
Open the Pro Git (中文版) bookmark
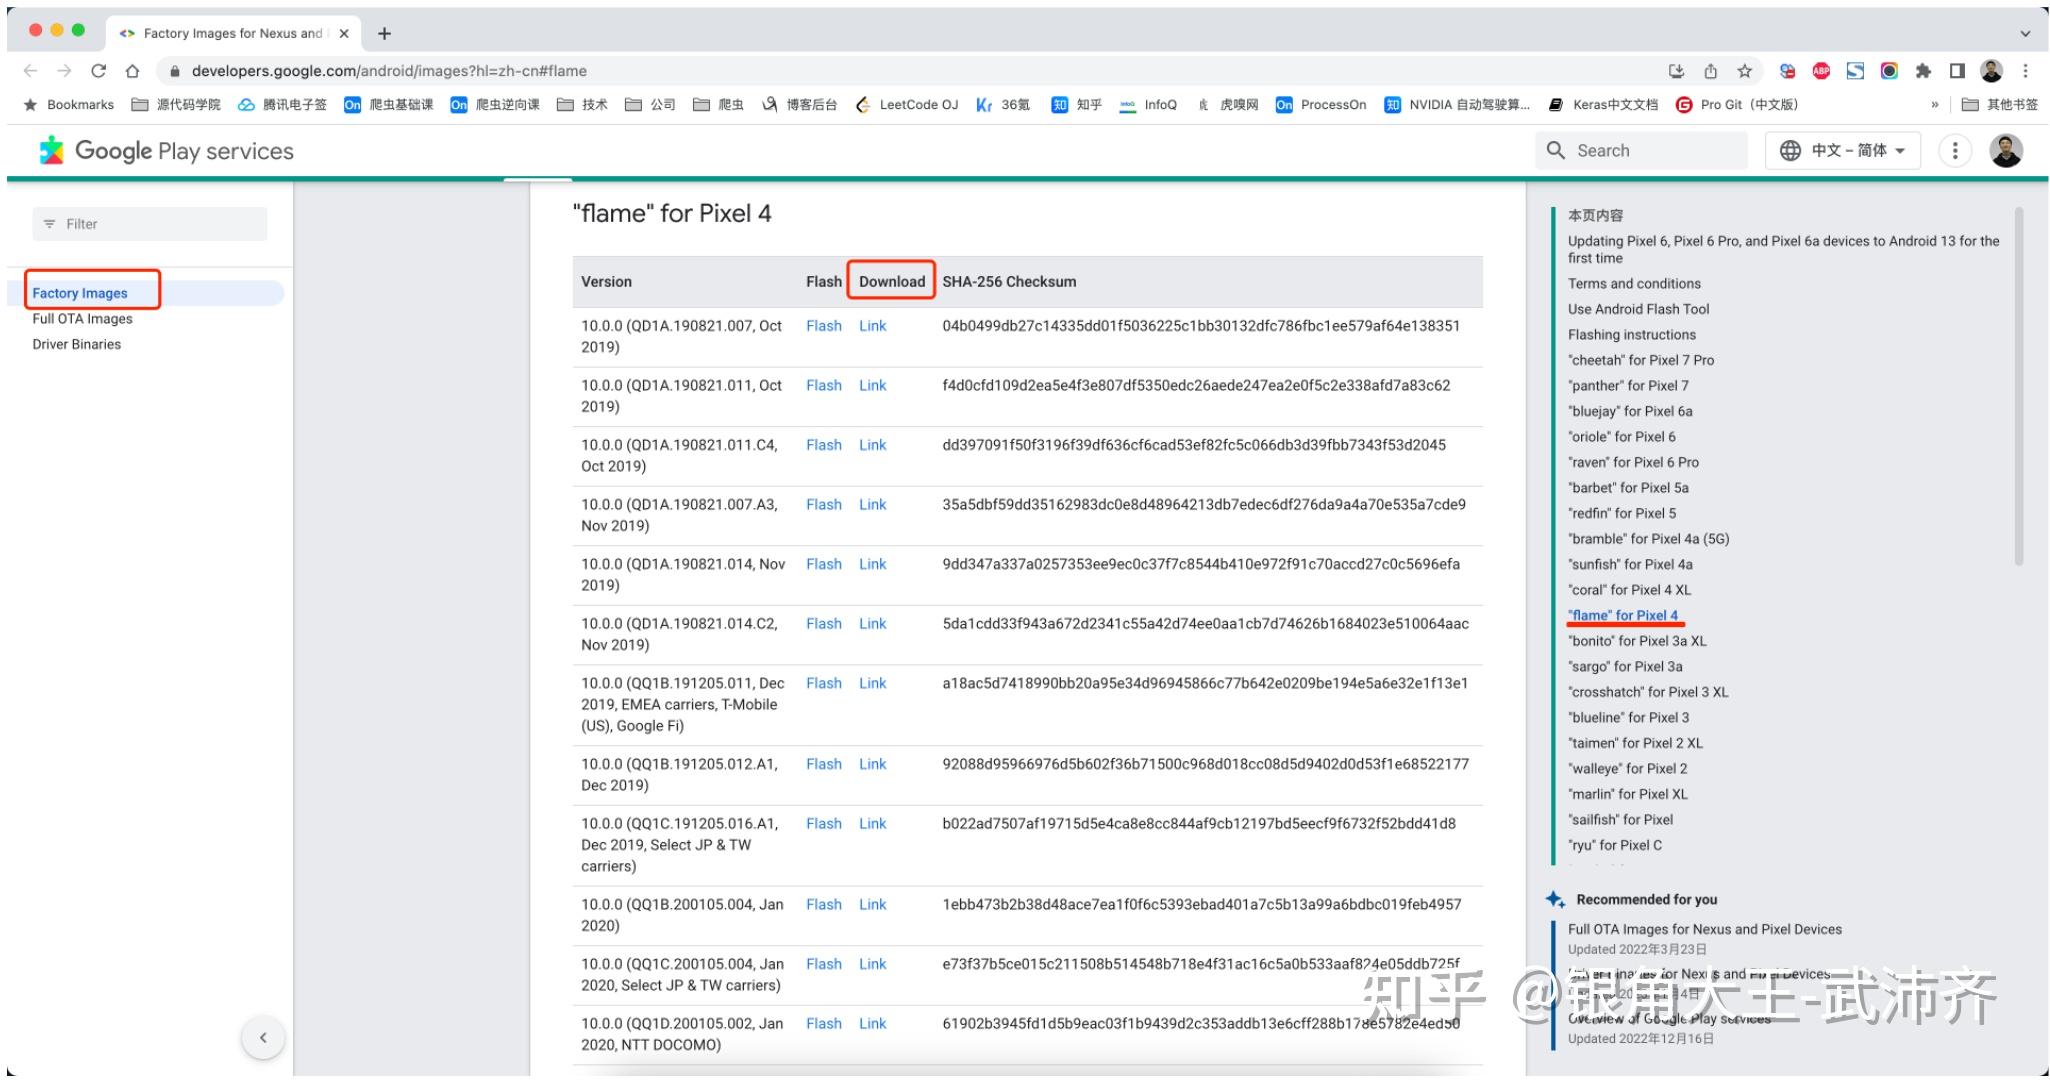click(1737, 105)
